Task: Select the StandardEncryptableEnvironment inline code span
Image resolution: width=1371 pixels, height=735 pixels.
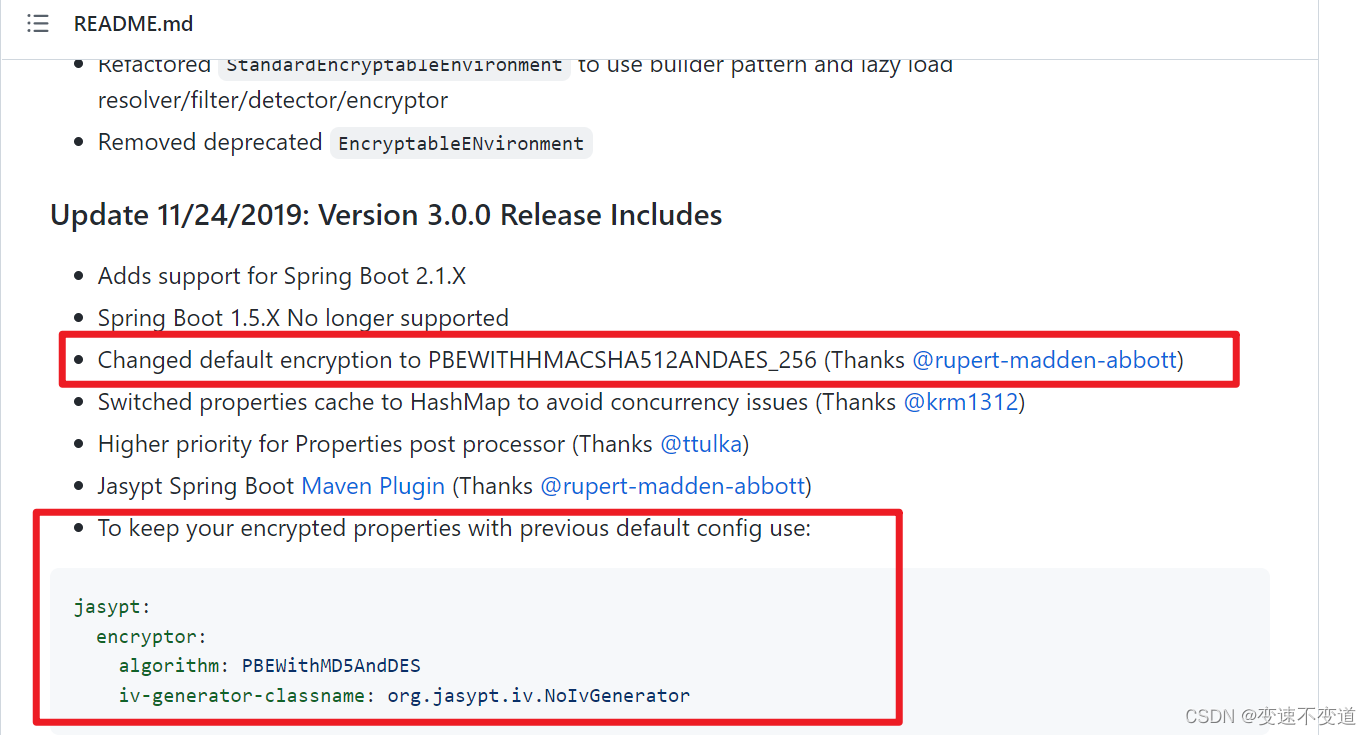Action: pyautogui.click(x=393, y=64)
